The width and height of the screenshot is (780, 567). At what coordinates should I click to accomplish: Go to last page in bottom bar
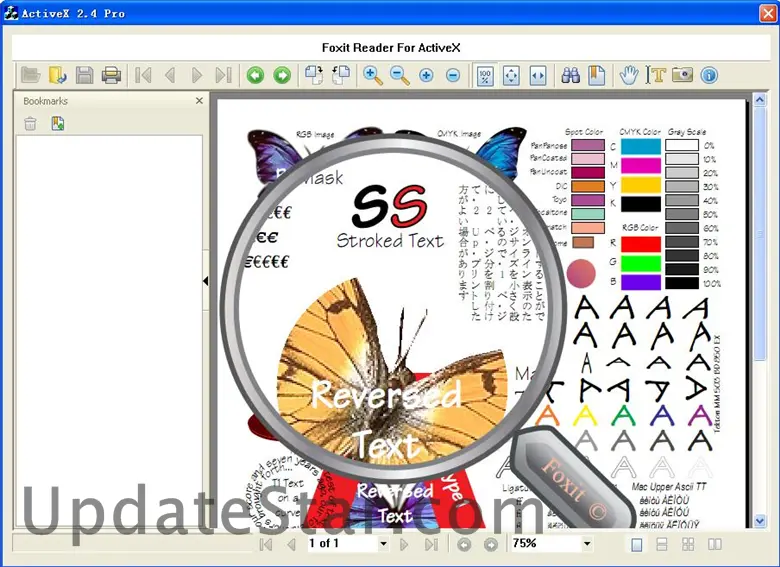[x=431, y=545]
